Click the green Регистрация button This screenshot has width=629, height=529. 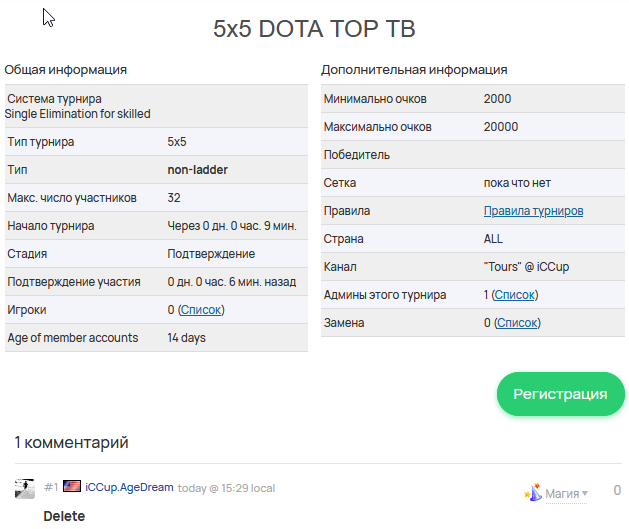[x=560, y=394]
